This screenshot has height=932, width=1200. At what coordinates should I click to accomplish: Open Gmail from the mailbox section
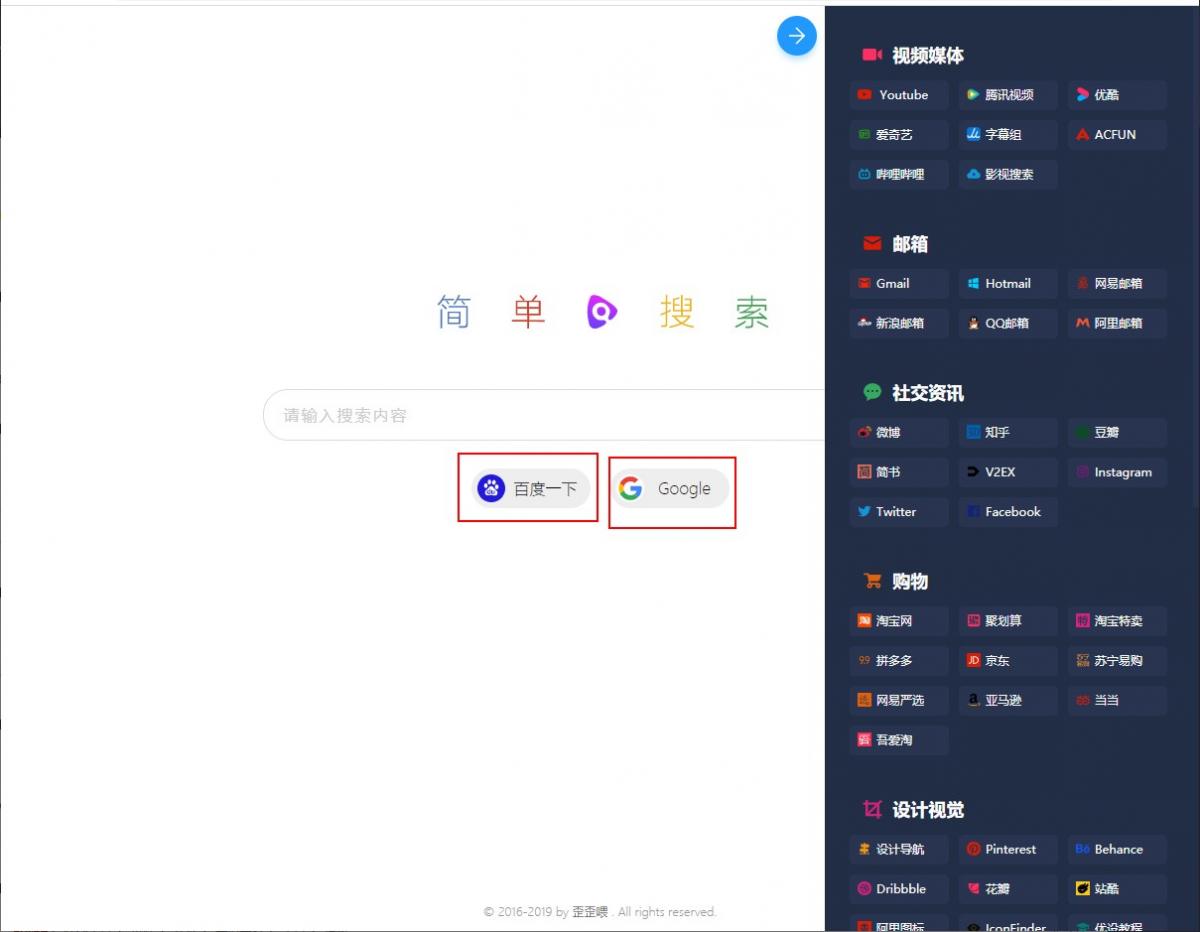click(899, 283)
